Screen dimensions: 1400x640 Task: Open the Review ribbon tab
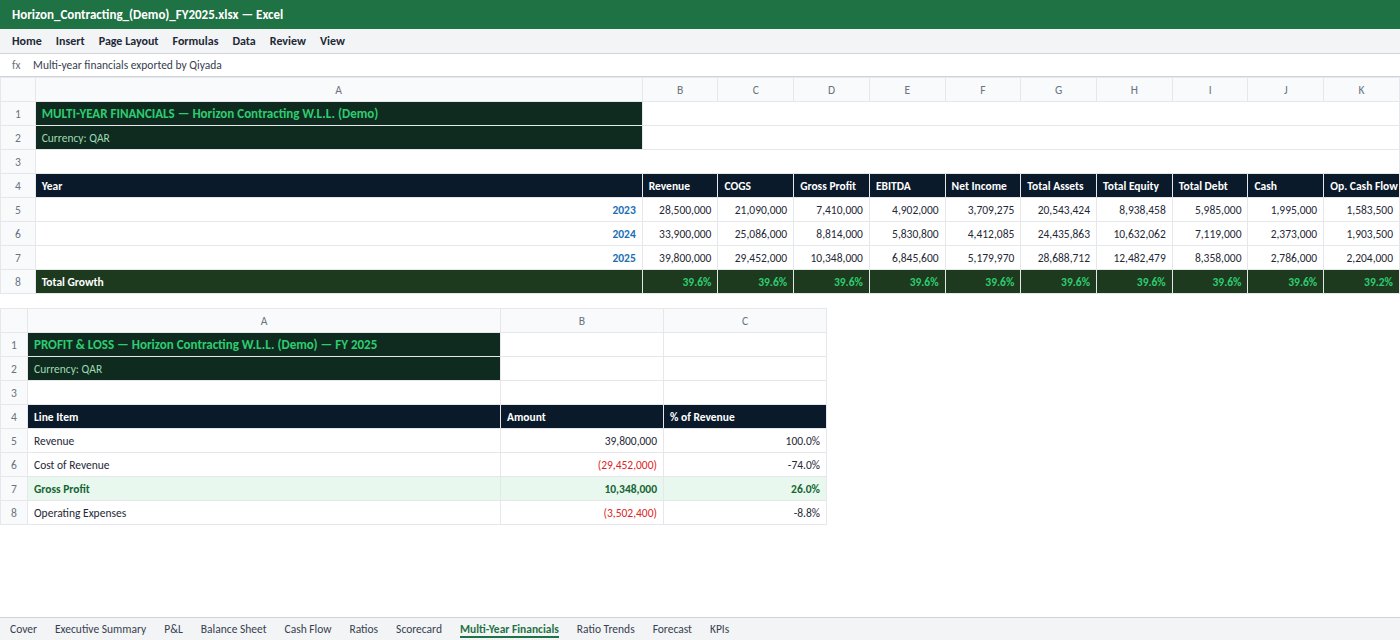pyautogui.click(x=288, y=41)
